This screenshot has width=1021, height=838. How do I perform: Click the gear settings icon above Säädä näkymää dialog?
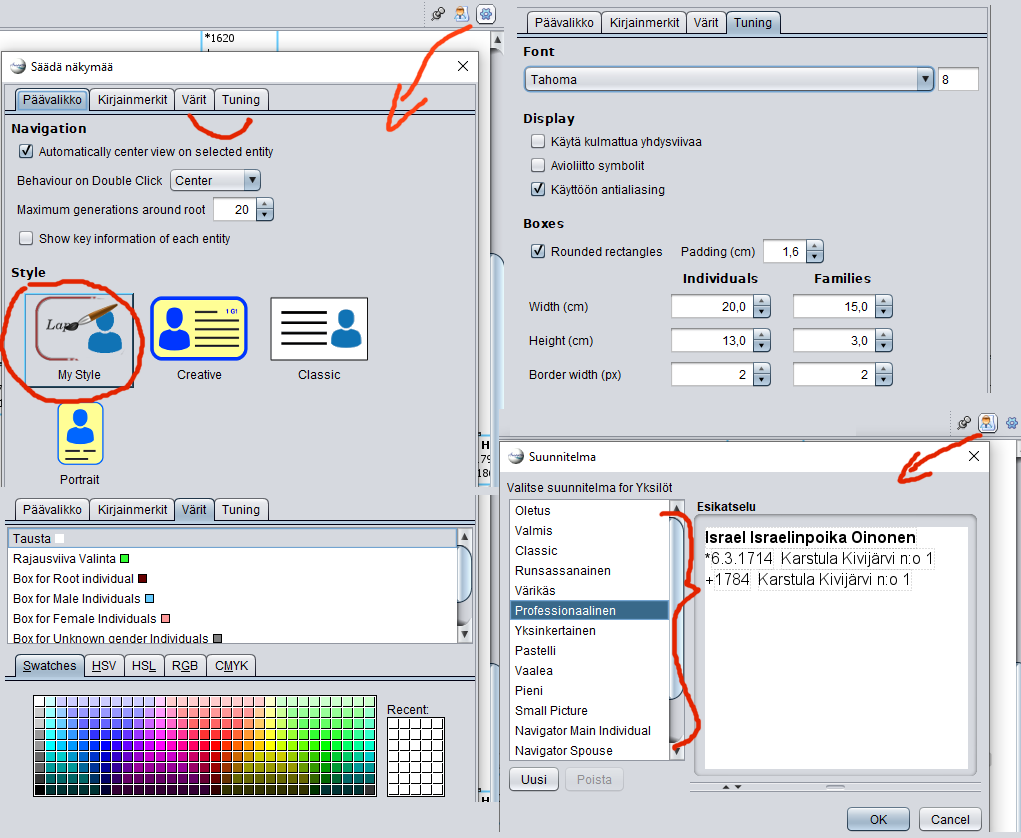pos(486,14)
